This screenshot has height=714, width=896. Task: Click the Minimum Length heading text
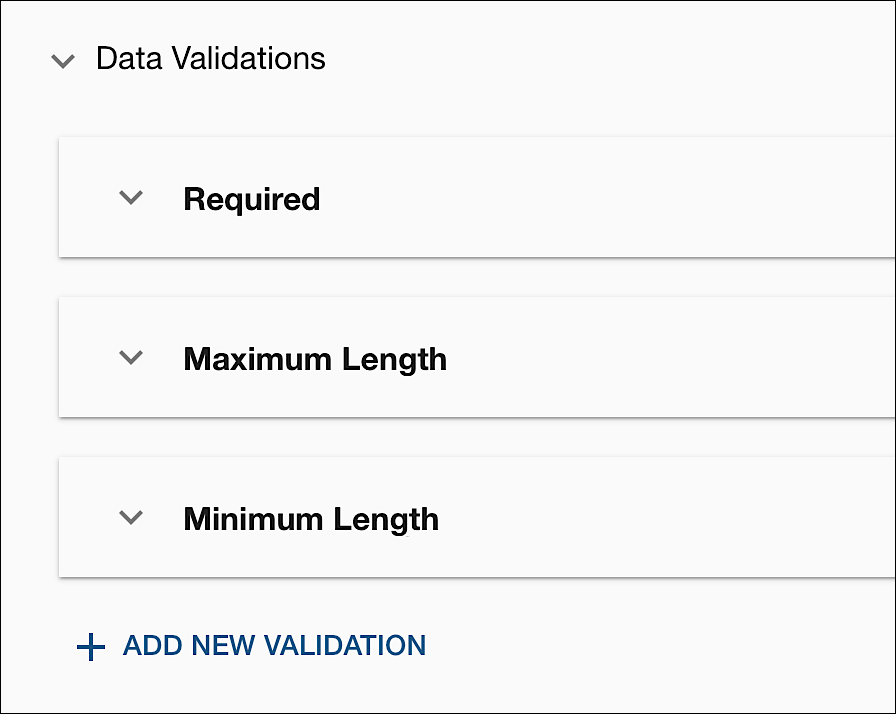tap(311, 519)
